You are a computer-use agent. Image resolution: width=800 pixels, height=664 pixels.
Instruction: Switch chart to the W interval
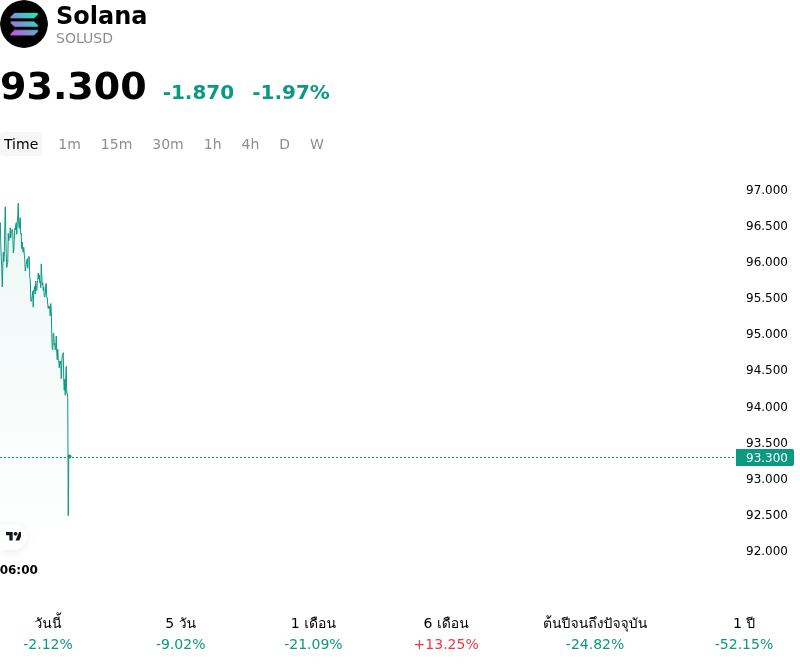click(x=317, y=144)
